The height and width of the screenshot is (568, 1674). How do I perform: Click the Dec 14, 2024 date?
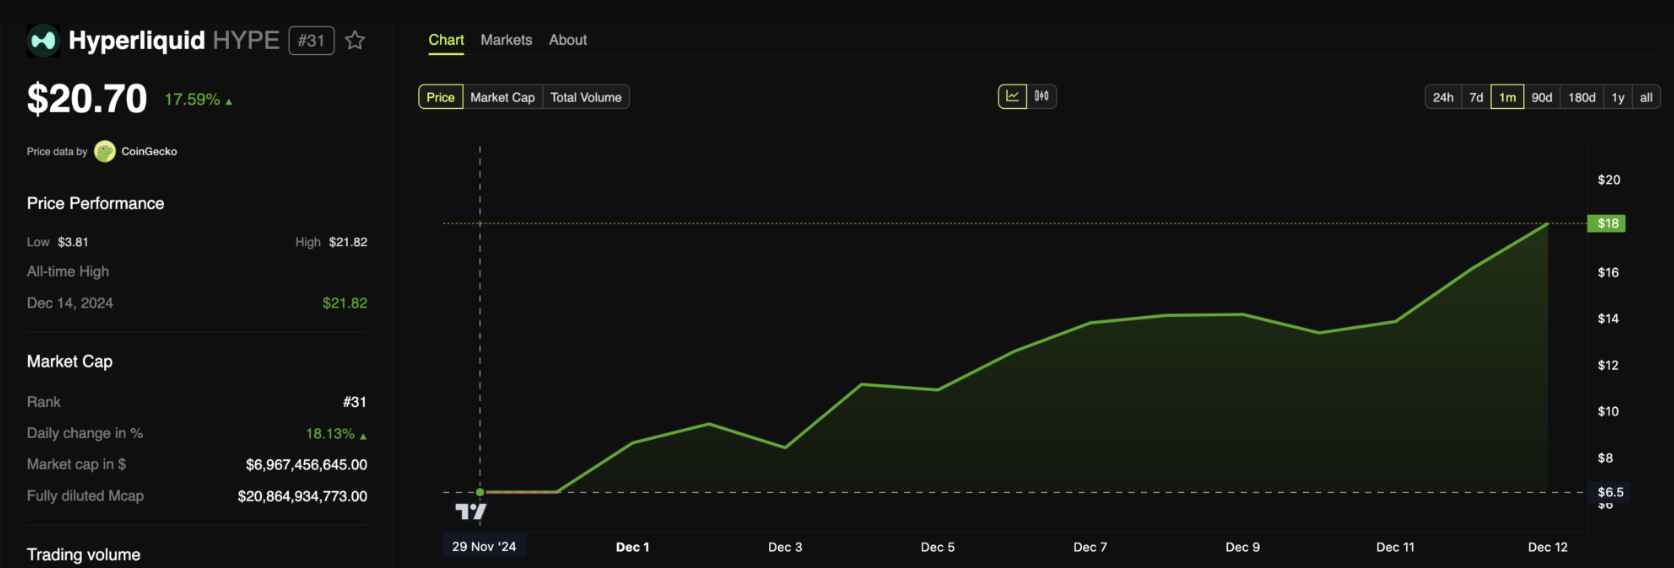click(x=70, y=303)
